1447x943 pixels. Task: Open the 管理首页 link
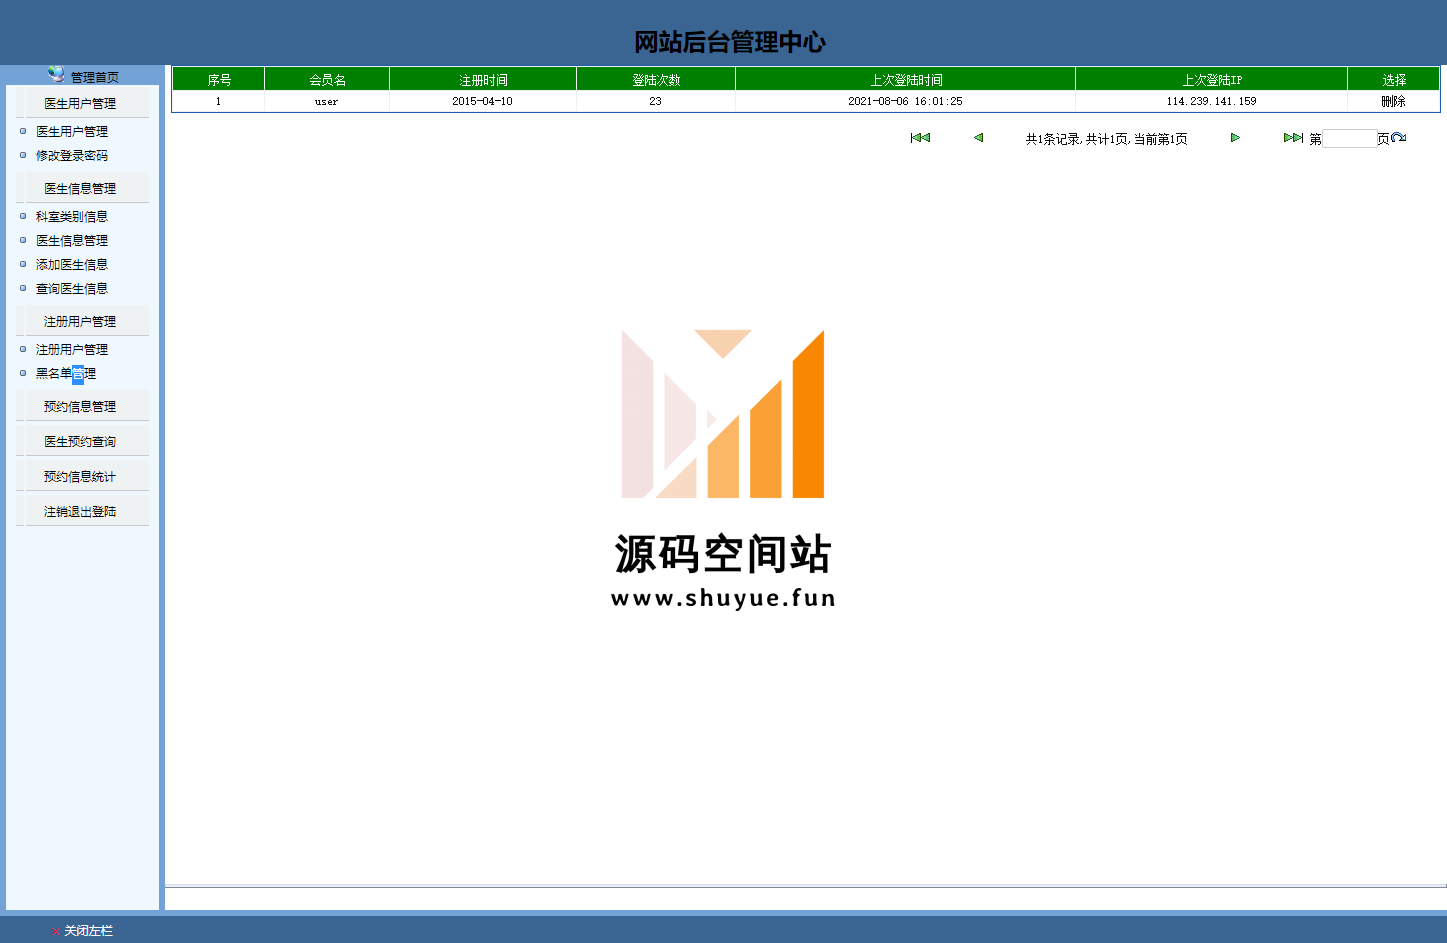[94, 77]
